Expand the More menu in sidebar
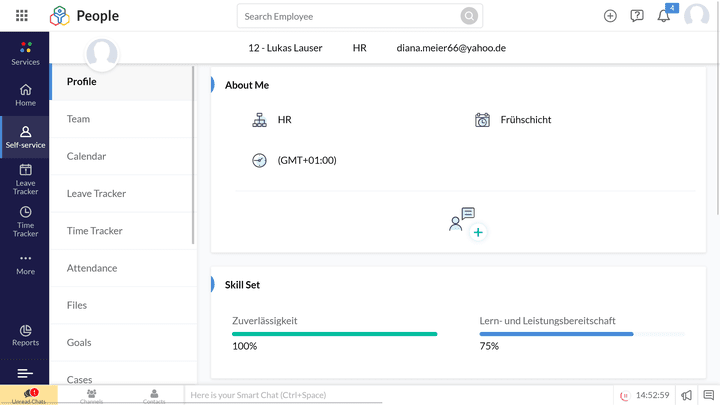This screenshot has width=720, height=405. (25, 263)
